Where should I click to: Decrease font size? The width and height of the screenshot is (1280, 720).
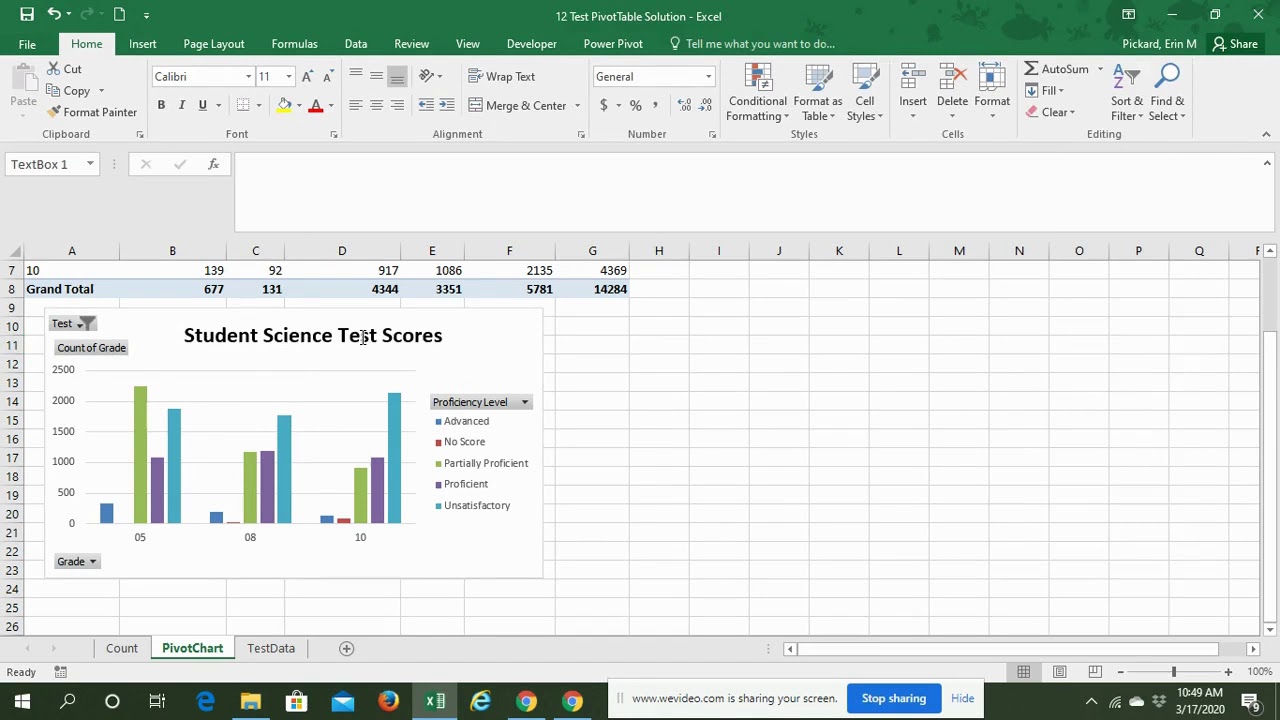326,77
